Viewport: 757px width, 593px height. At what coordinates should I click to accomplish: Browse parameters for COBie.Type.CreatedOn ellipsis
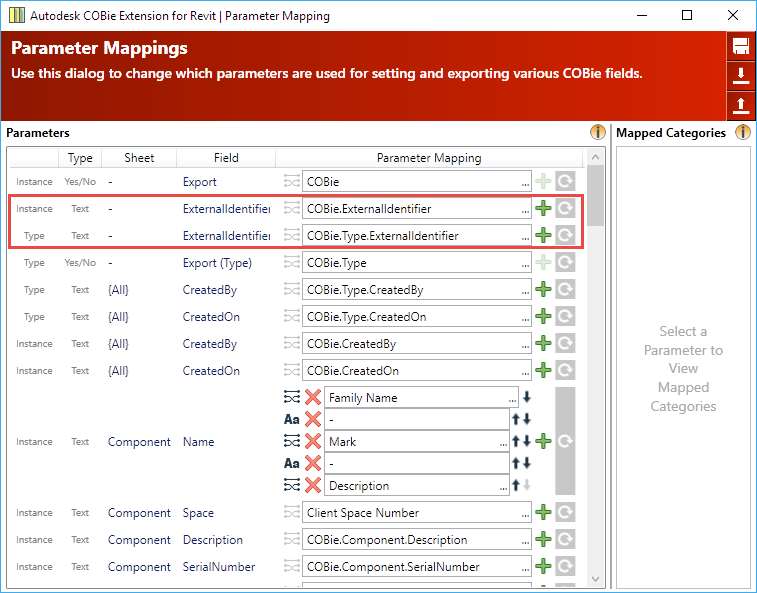click(x=525, y=320)
